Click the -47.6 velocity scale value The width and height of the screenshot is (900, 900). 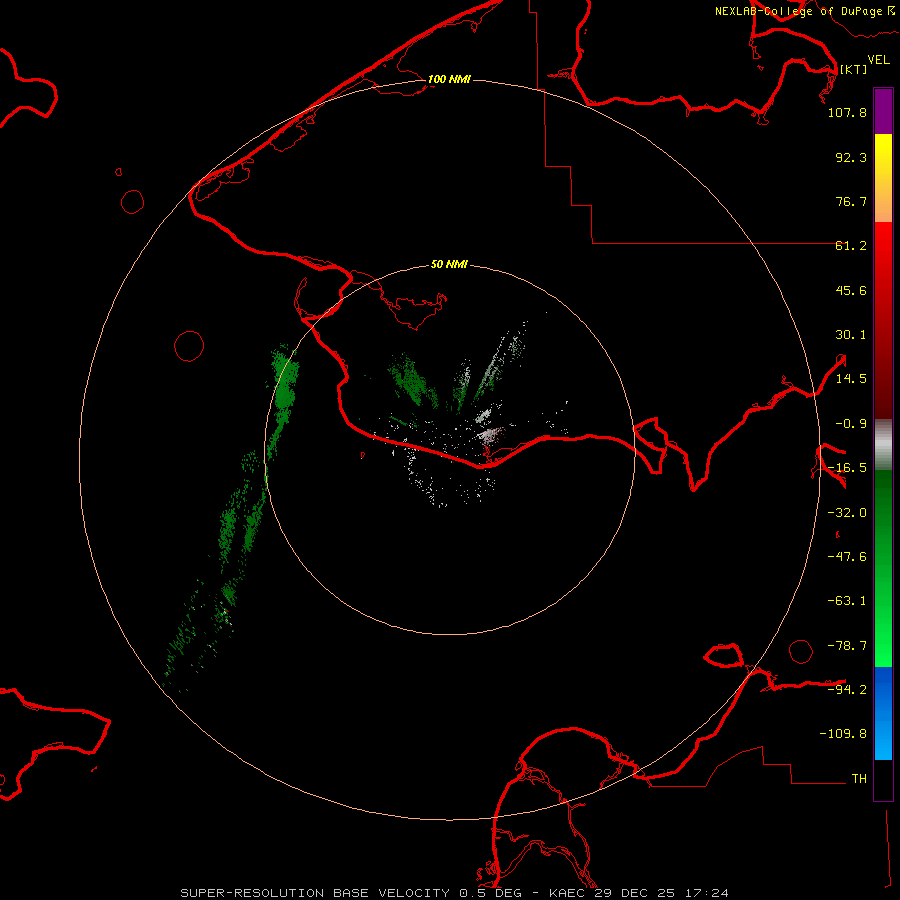(x=847, y=557)
